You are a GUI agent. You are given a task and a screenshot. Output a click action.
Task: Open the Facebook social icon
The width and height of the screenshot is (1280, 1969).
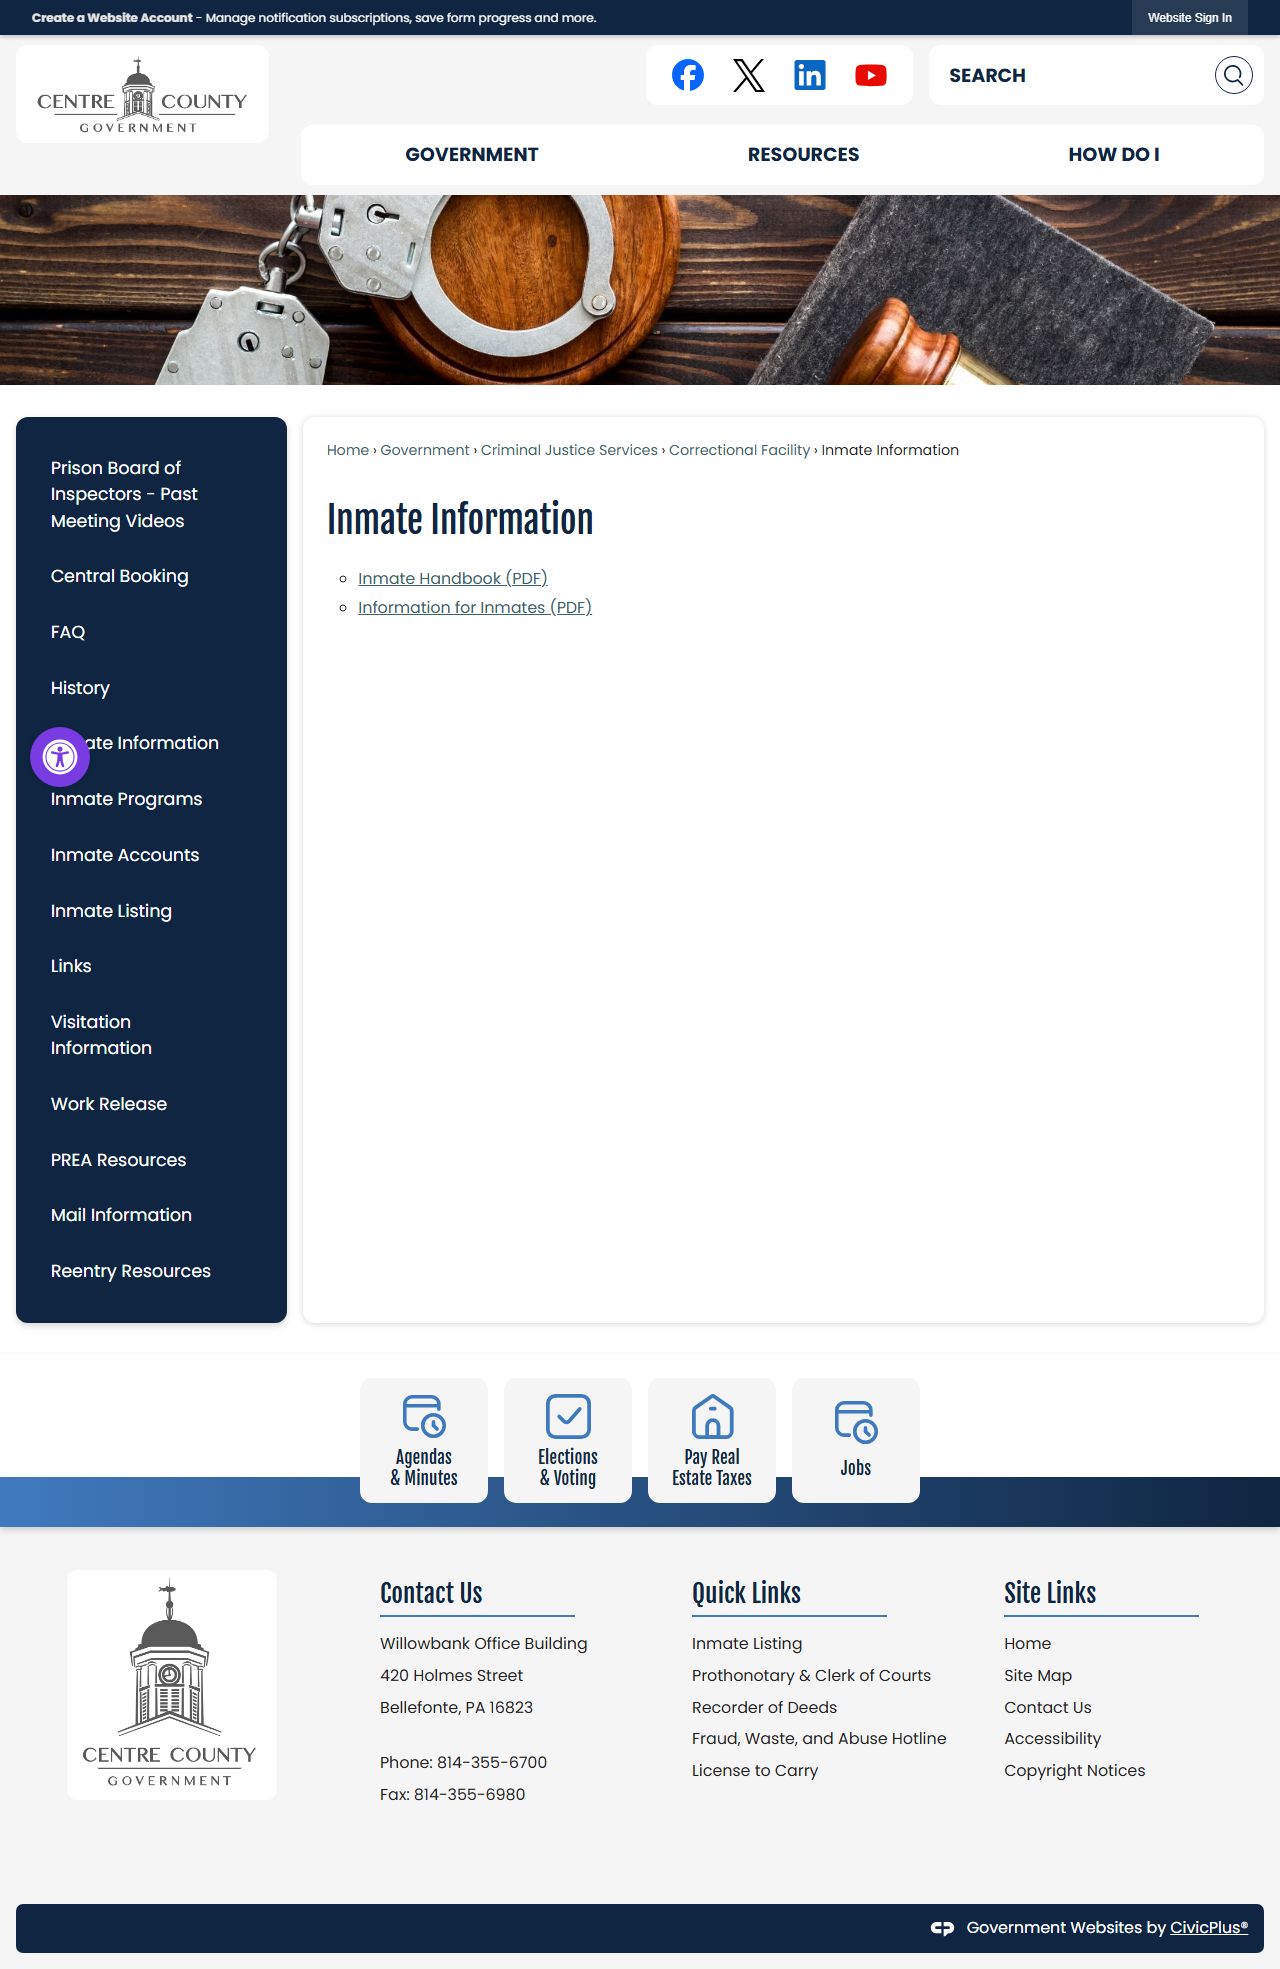[687, 75]
